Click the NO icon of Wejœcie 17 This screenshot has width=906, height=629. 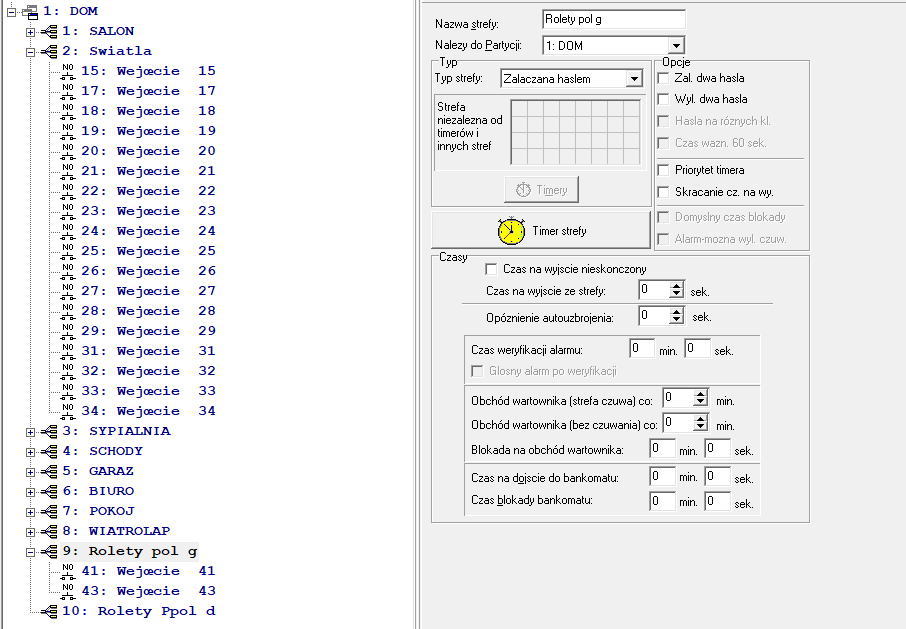(68, 91)
